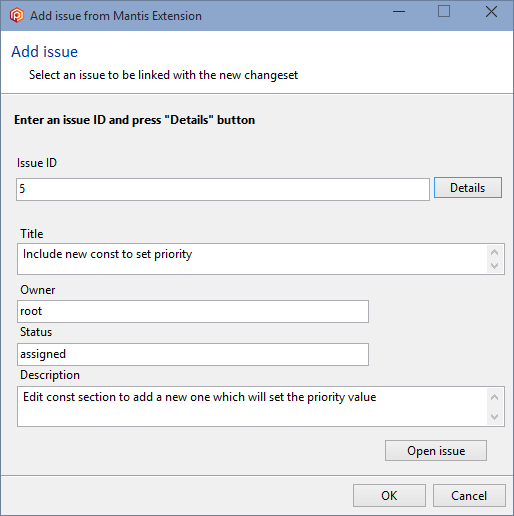Focus the Issue ID input field

click(223, 189)
